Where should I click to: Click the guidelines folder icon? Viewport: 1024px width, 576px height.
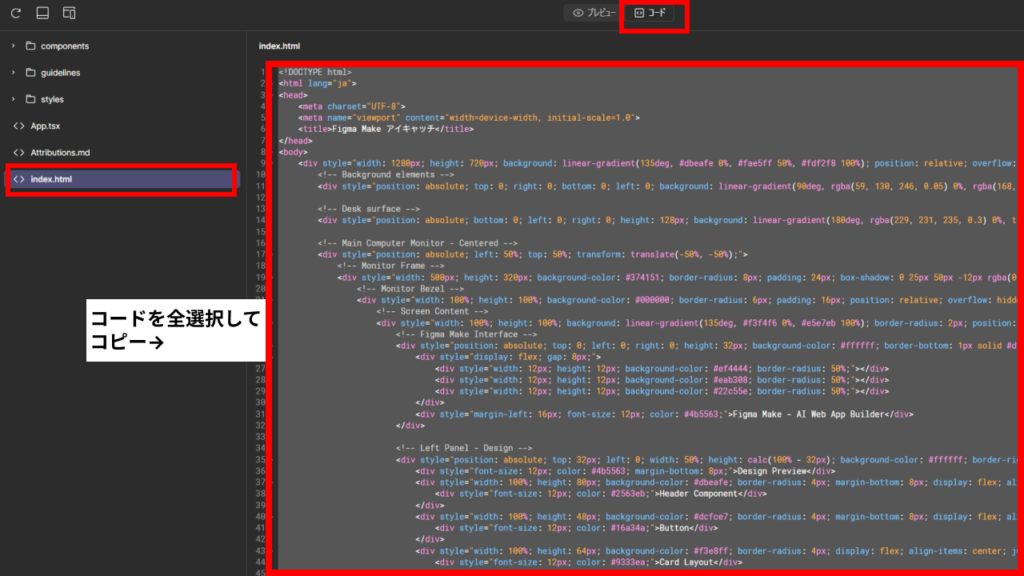31,72
